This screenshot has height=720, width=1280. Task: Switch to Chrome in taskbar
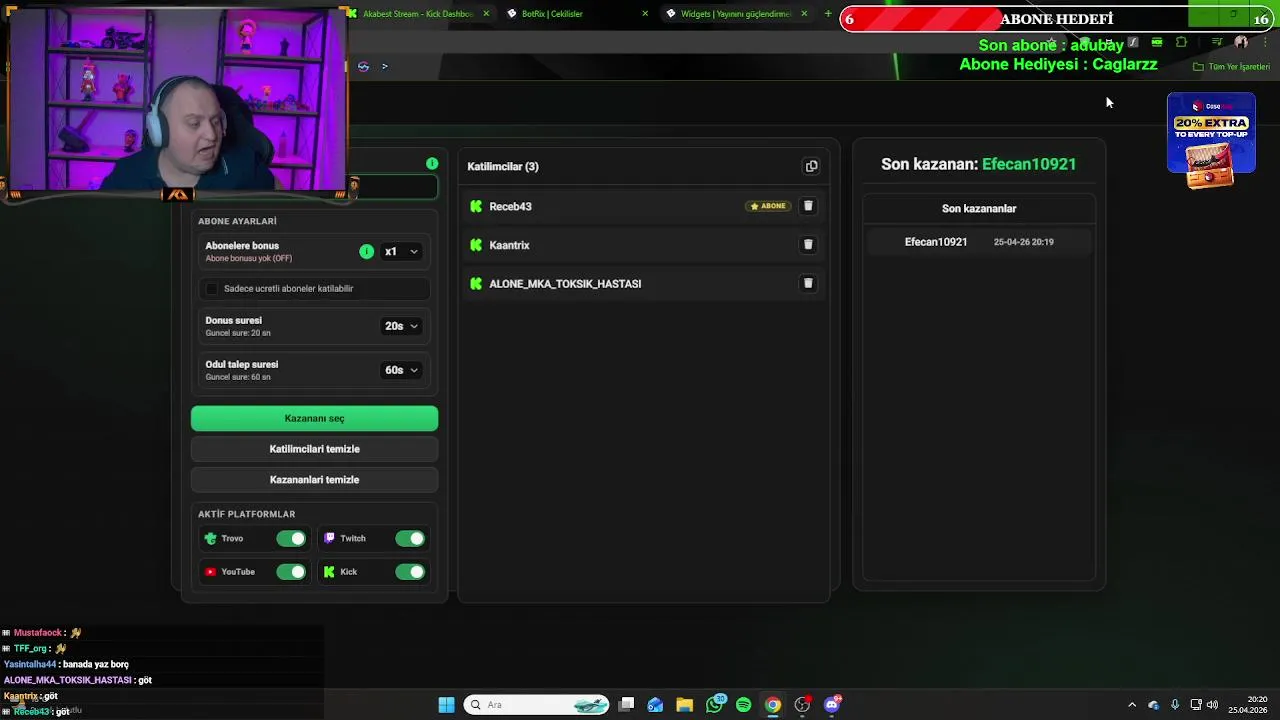pos(773,705)
